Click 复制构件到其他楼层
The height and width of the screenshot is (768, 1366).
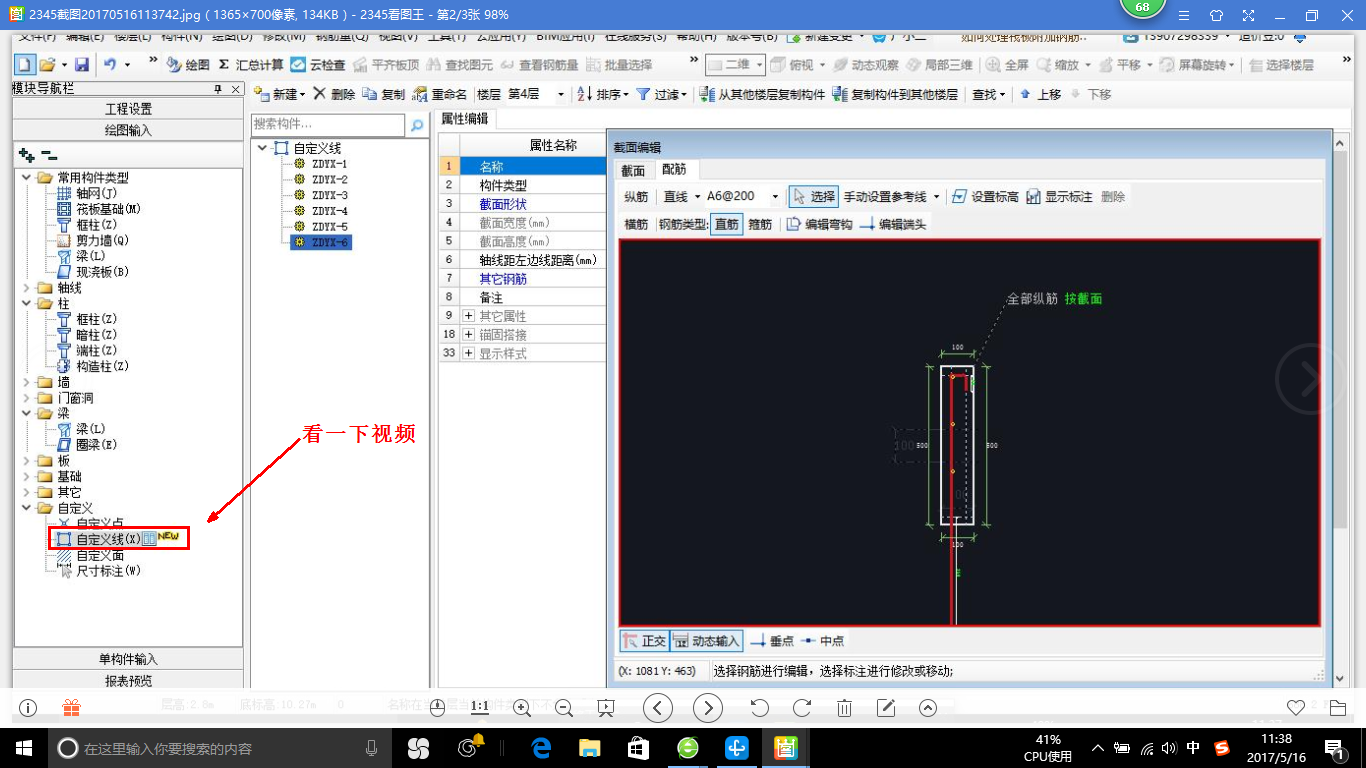click(x=894, y=94)
